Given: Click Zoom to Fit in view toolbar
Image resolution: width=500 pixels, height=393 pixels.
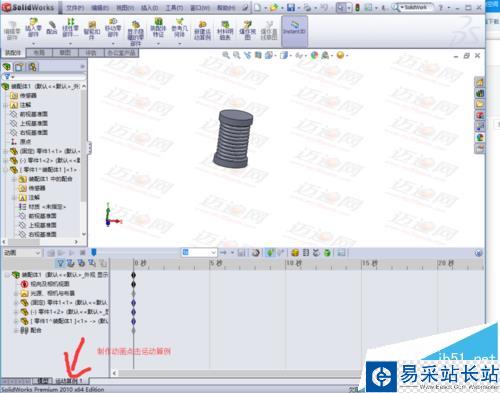Looking at the screenshot, I should coord(226,55).
